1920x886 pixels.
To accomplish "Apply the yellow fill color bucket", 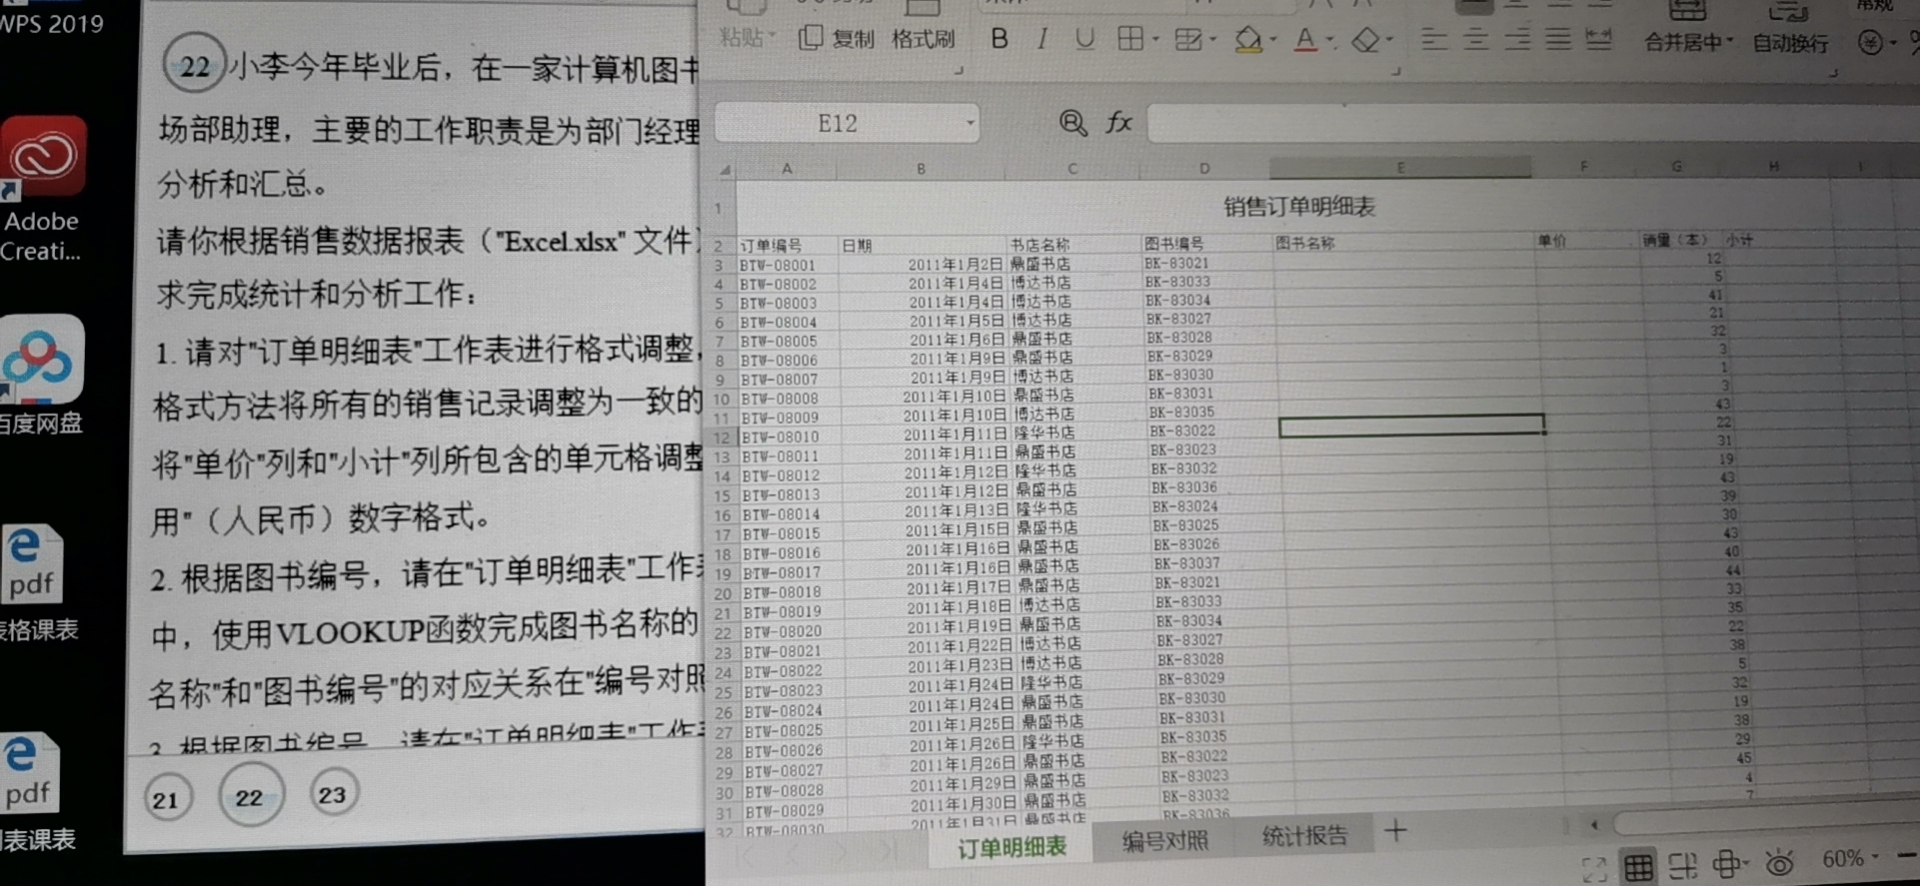I will coord(1247,40).
